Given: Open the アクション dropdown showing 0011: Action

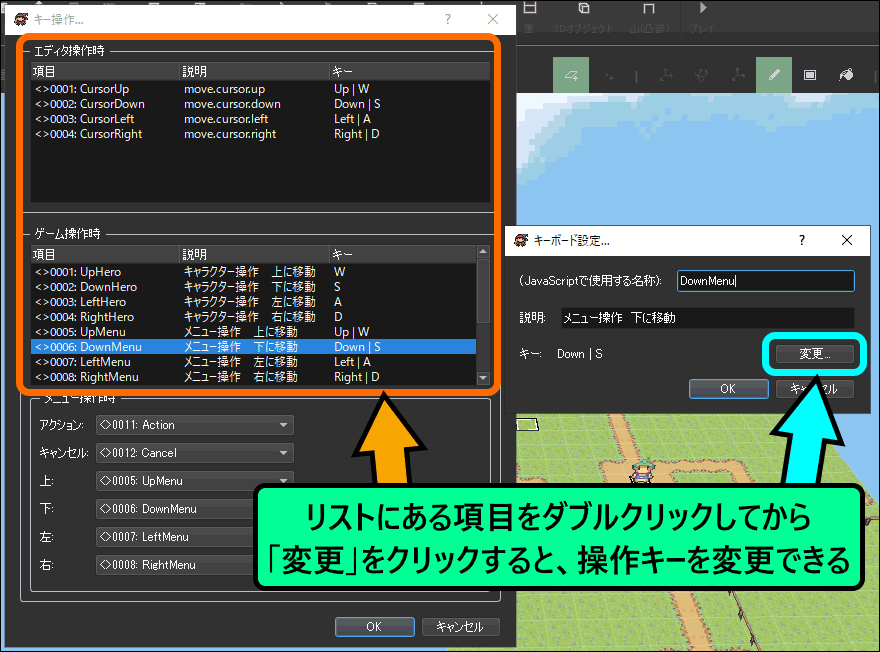Looking at the screenshot, I should (194, 425).
